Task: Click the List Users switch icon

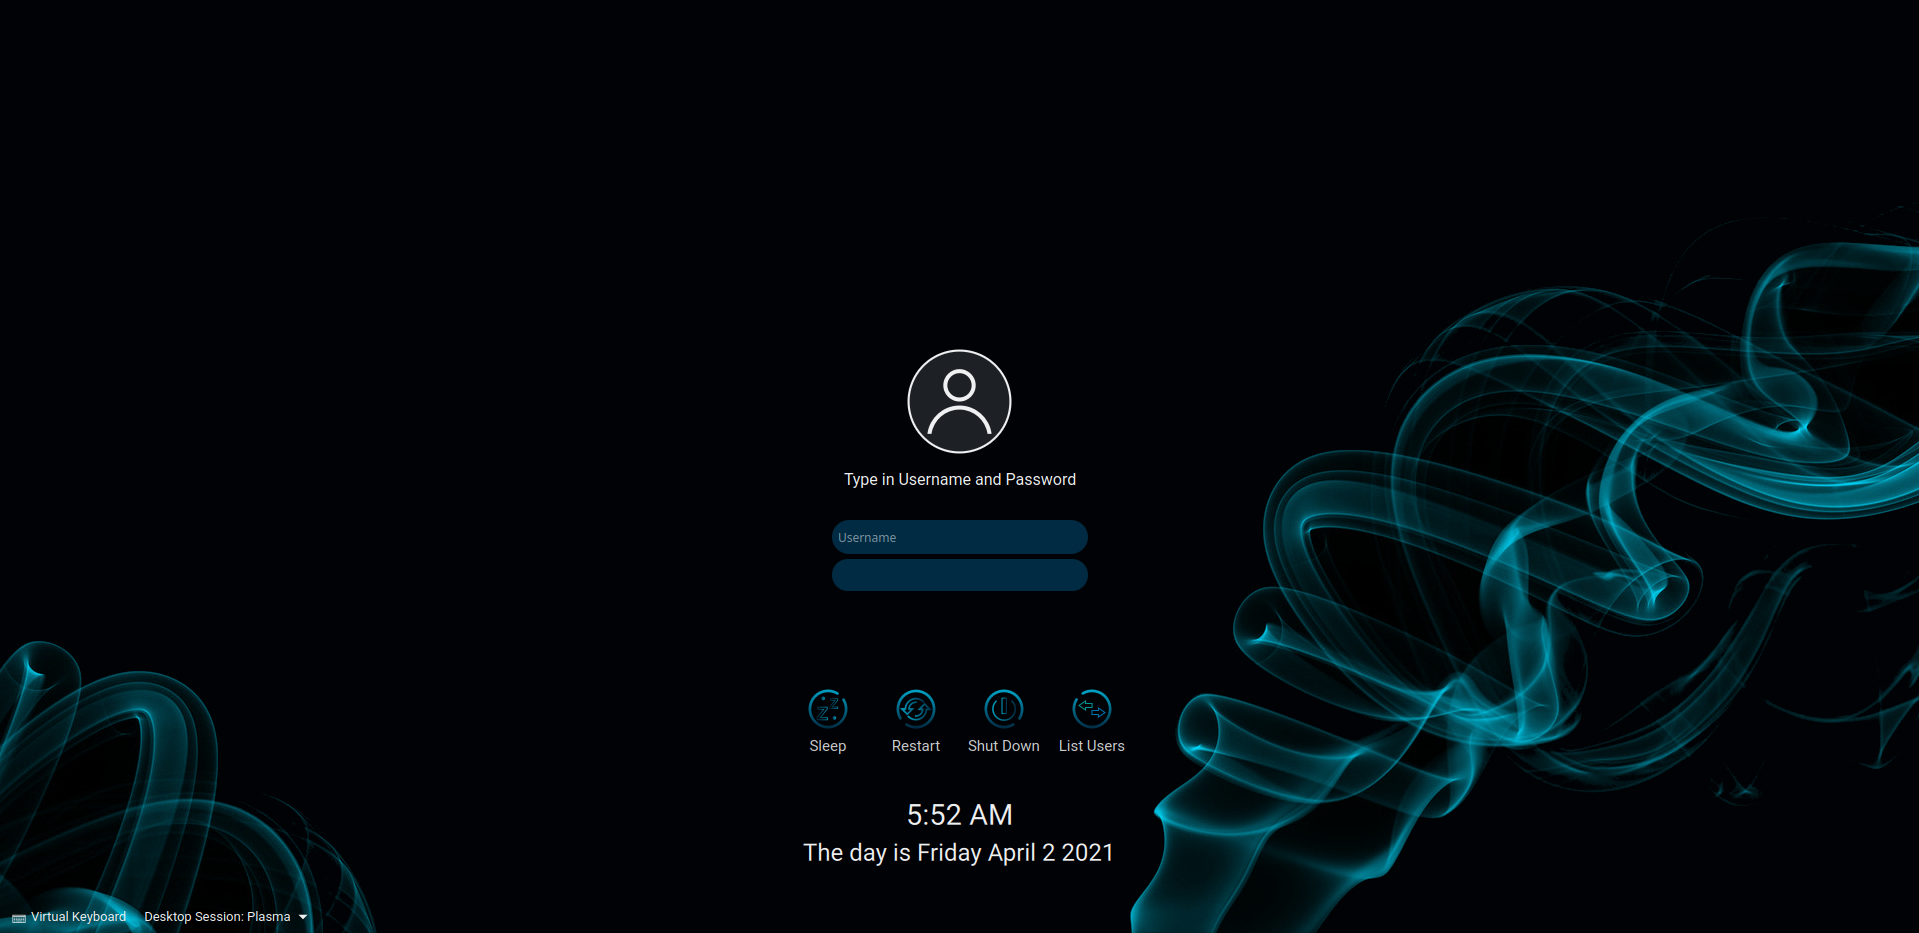Action: pos(1092,710)
